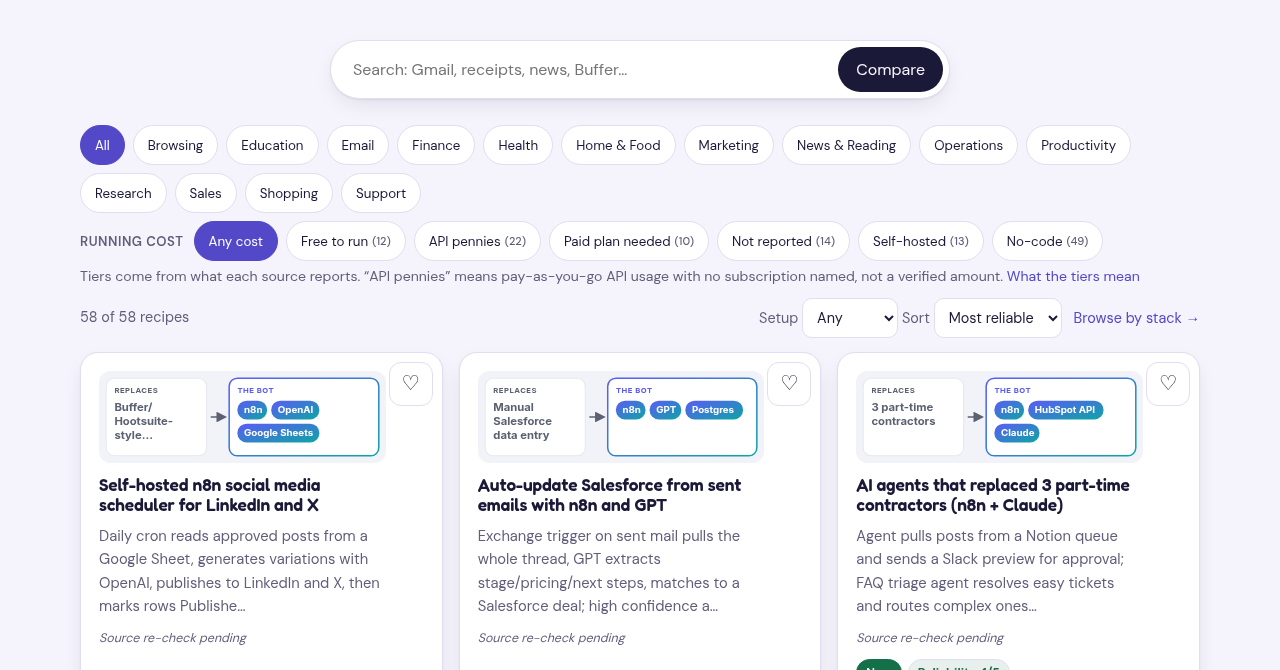Switch to Productivity category
Image resolution: width=1280 pixels, height=670 pixels.
tap(1078, 145)
